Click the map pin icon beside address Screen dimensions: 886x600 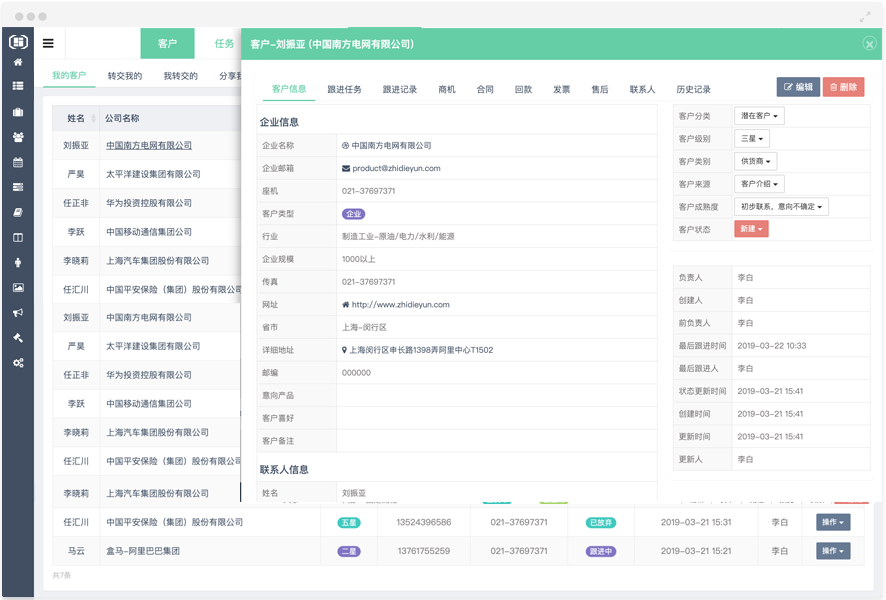click(344, 350)
